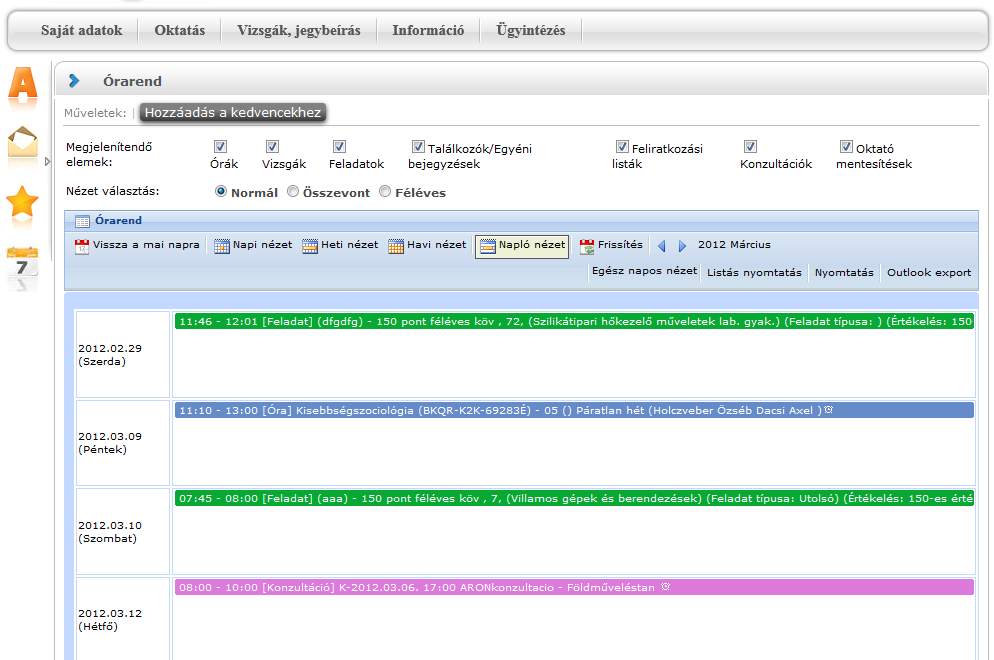This screenshot has height=660, width=994.
Task: Go to next month with right arrow
Action: 682,246
